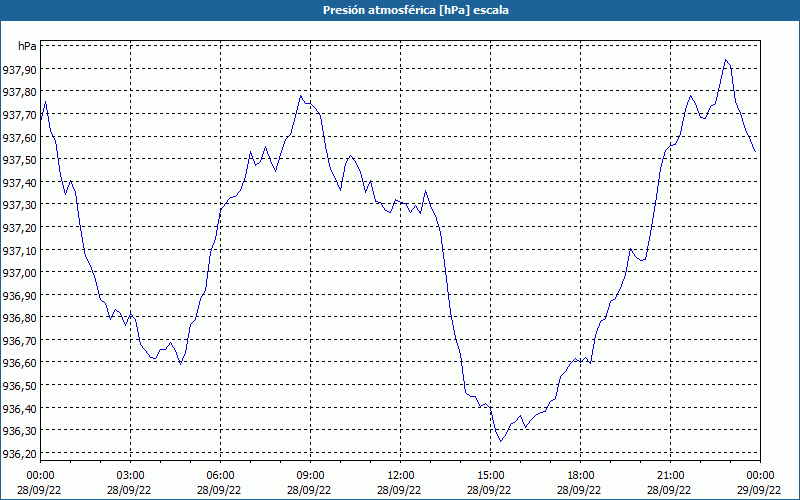Click the 06:00 time label on X axis
Viewport: 800px width, 500px height.
(220, 476)
